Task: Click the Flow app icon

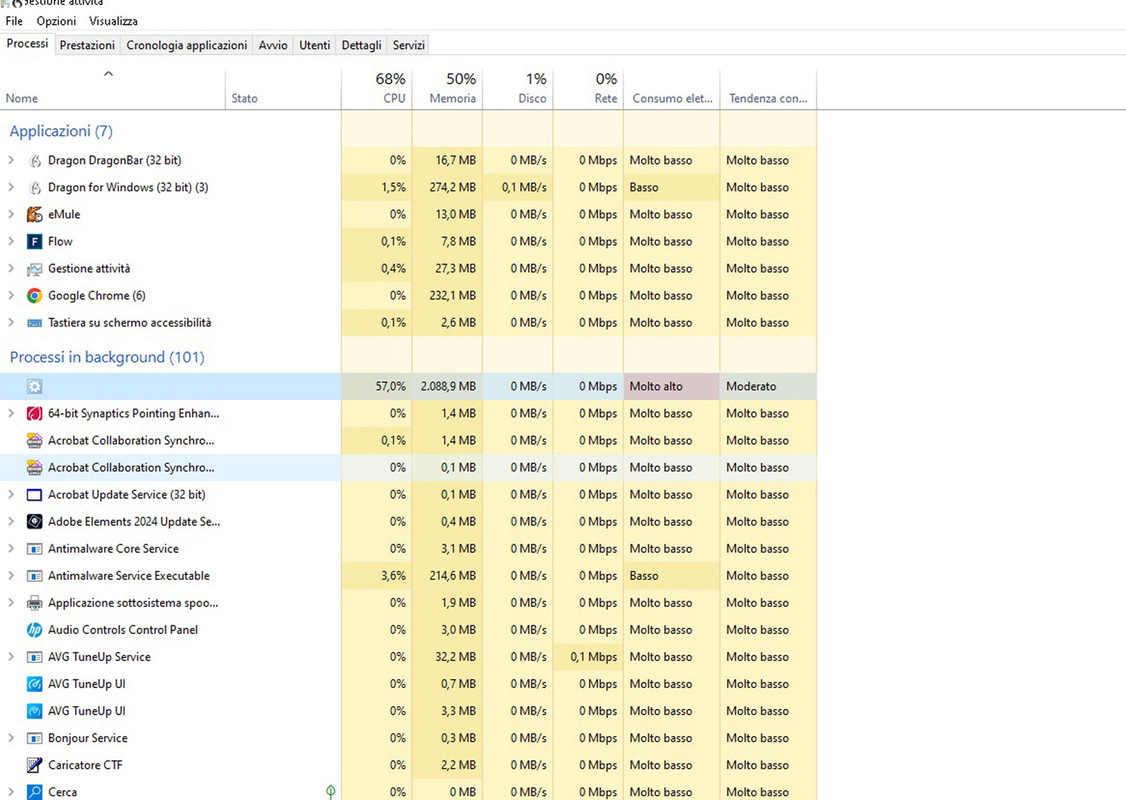Action: (x=34, y=242)
